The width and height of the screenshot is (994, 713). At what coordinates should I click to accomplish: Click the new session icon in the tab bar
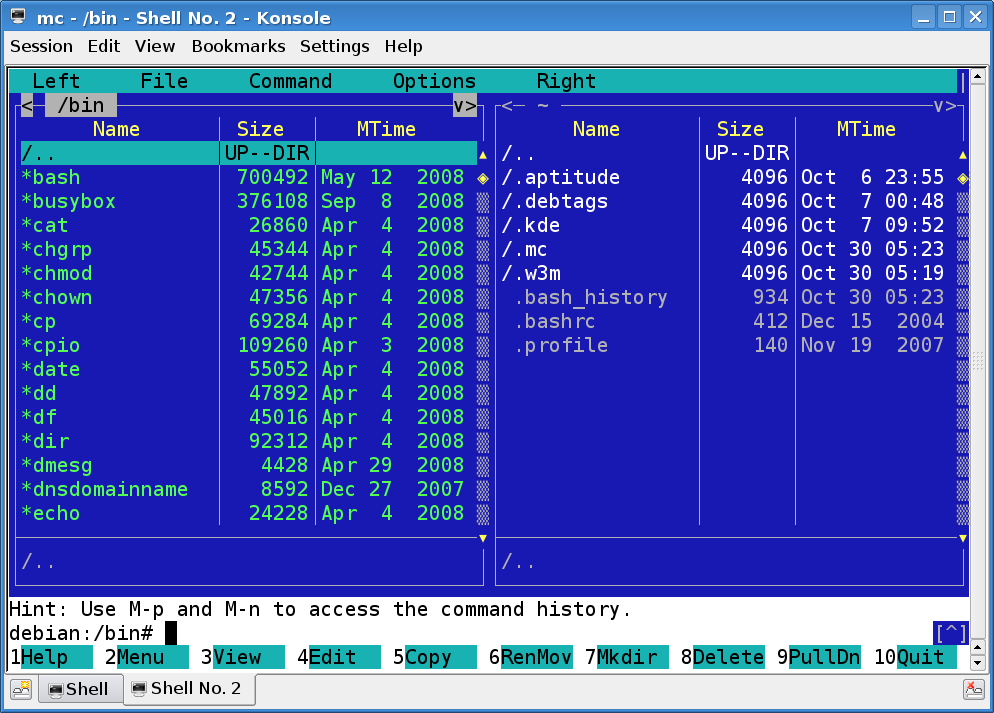(x=21, y=689)
